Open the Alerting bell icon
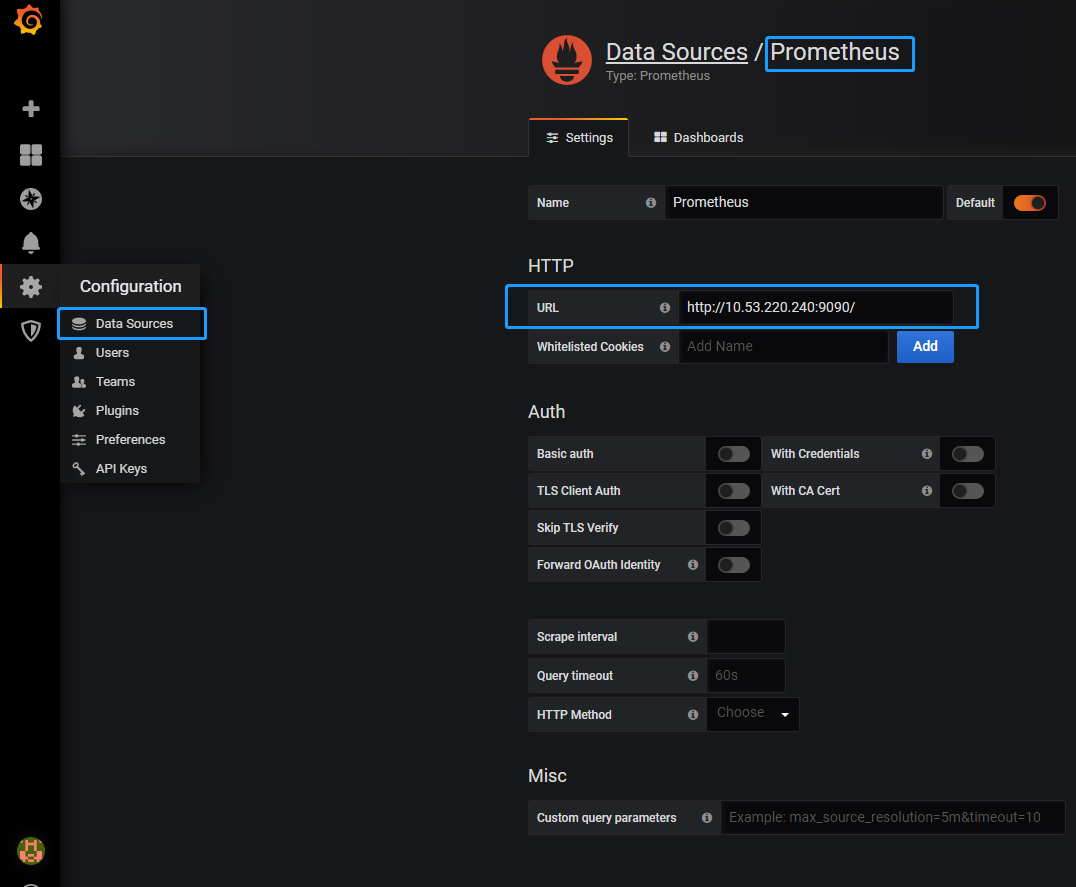1076x887 pixels. [x=31, y=243]
